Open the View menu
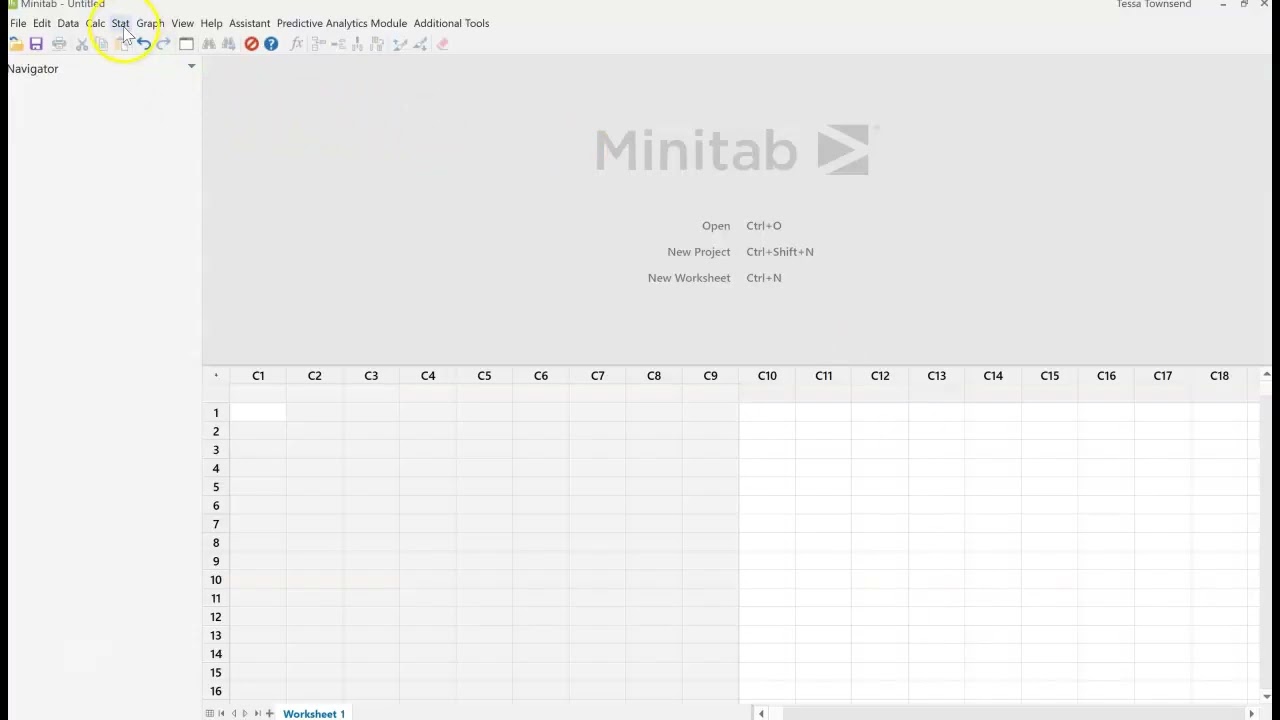The width and height of the screenshot is (1280, 720). (x=182, y=23)
